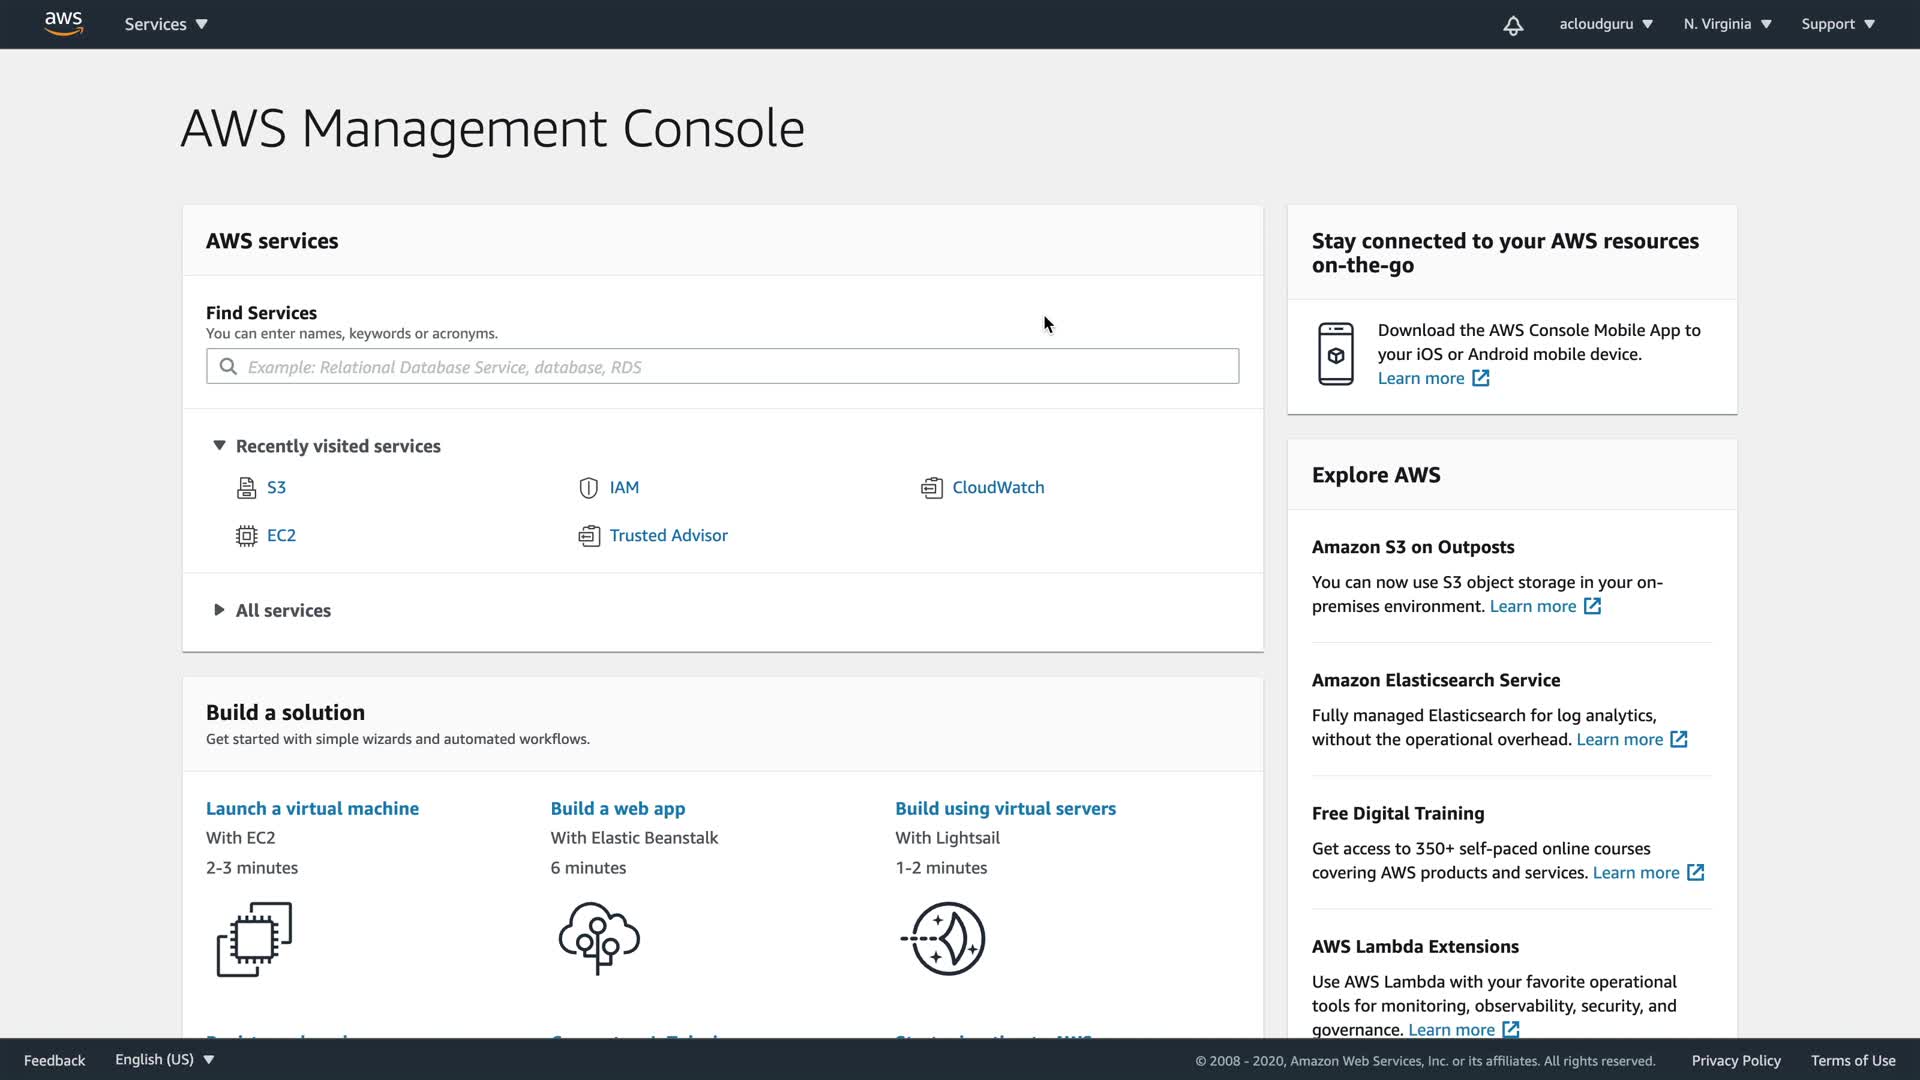This screenshot has width=1920, height=1080.
Task: Click the Elastic Beanstalk cloud tree icon
Action: pos(598,938)
